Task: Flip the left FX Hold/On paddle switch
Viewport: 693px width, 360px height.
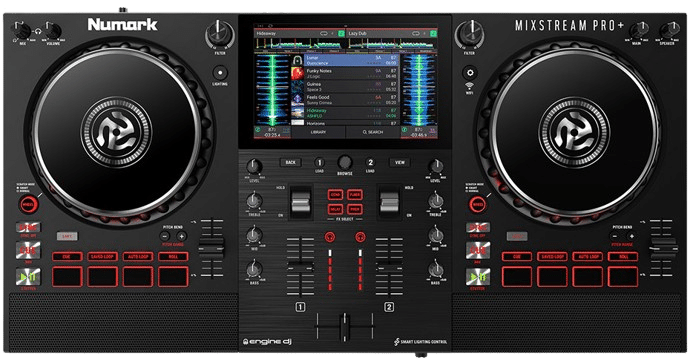Action: [301, 203]
